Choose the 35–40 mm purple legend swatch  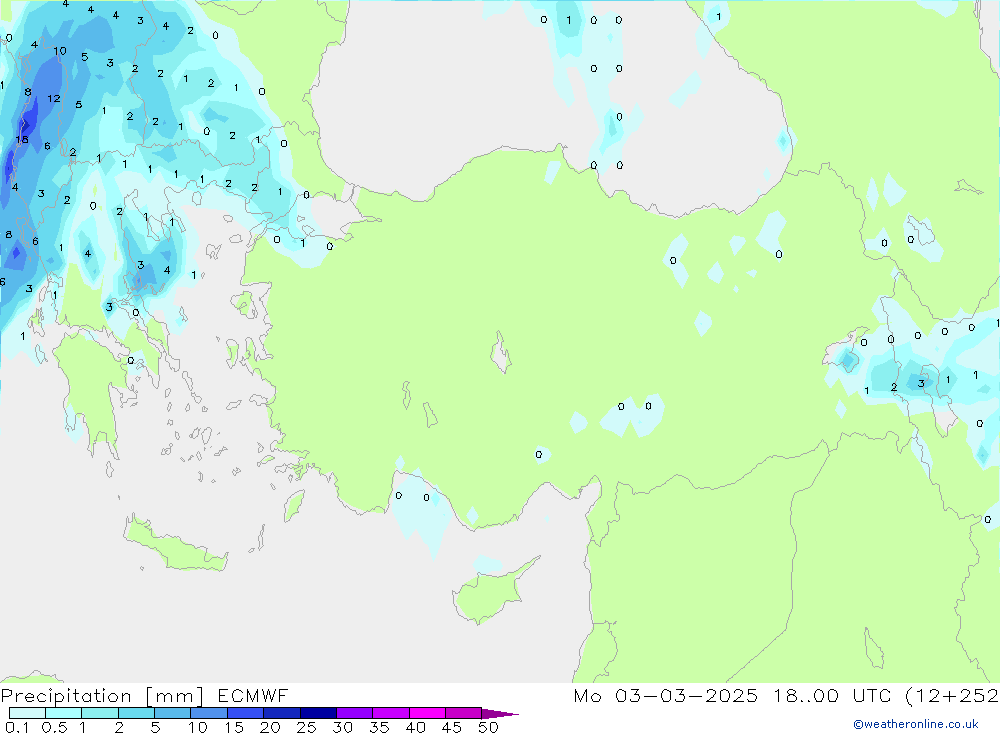click(x=390, y=713)
